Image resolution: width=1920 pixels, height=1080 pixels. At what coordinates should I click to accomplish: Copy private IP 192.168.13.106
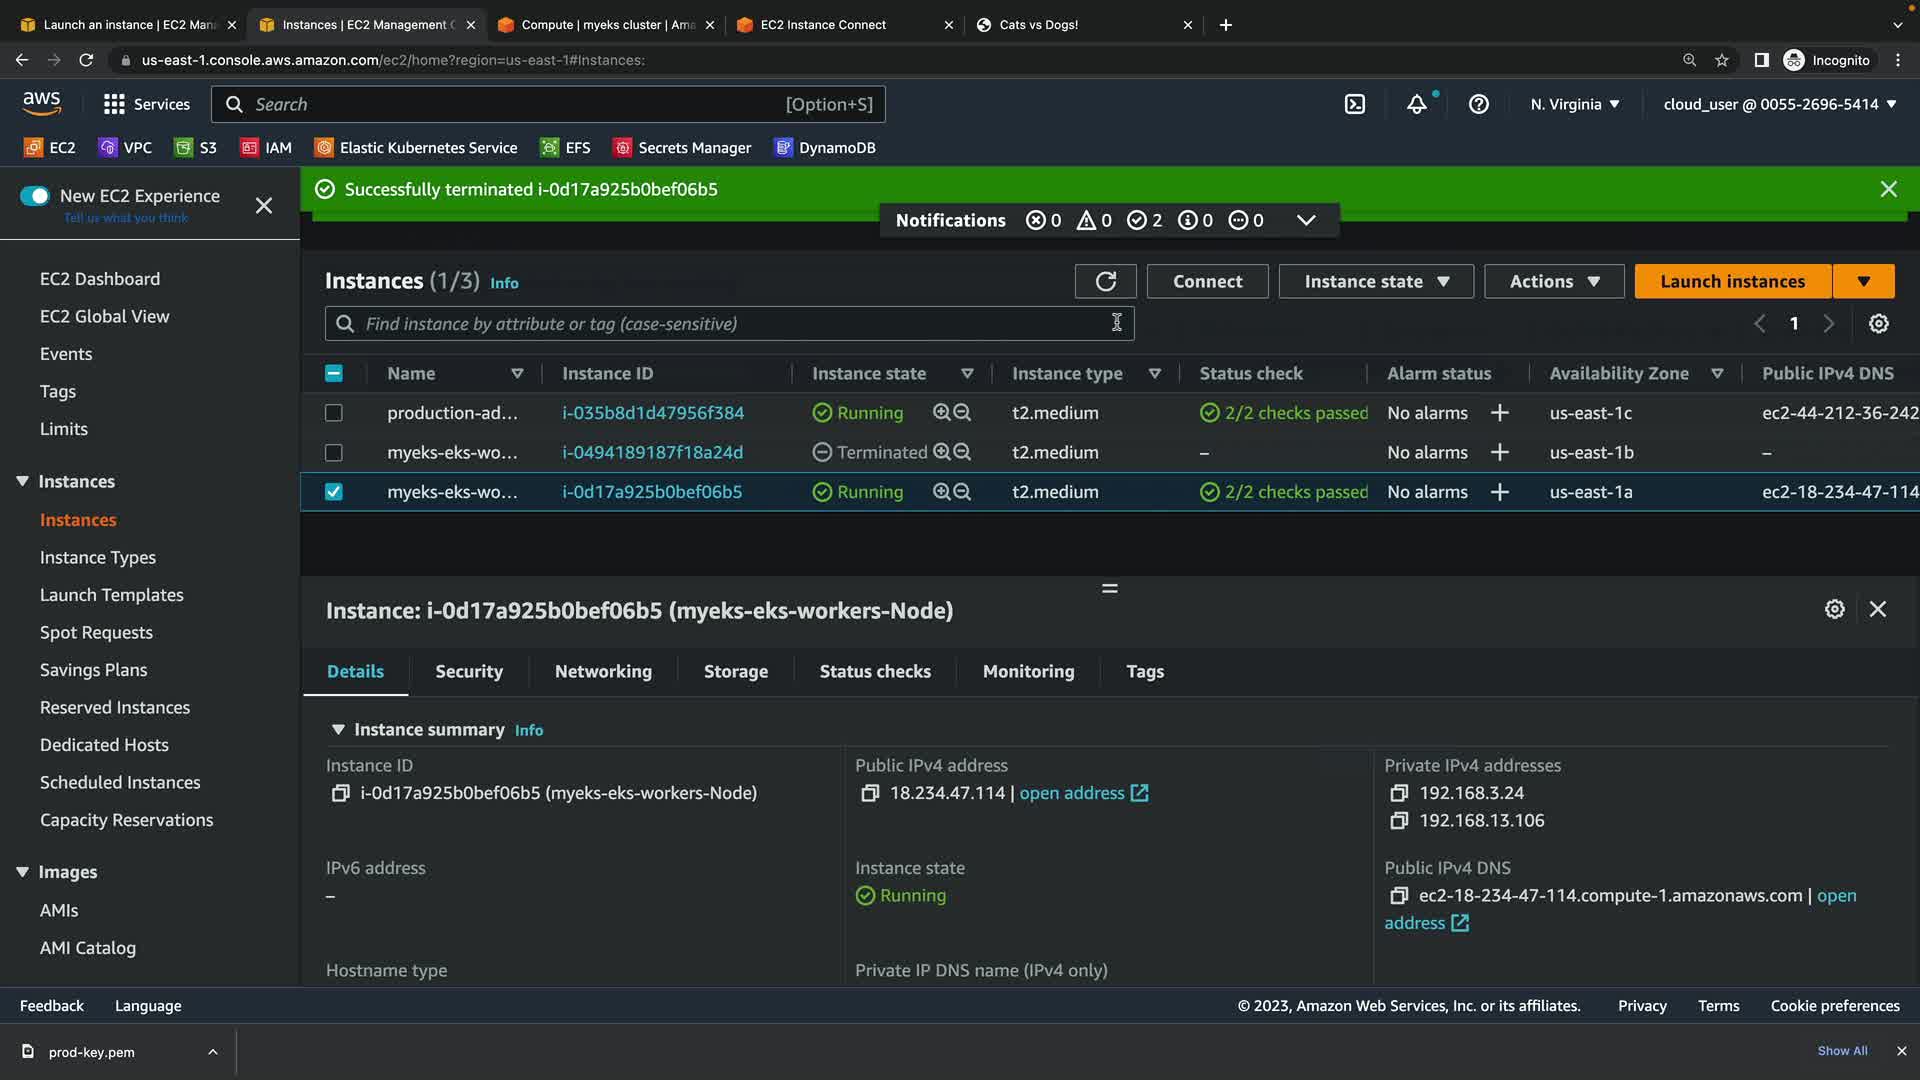(x=1399, y=821)
